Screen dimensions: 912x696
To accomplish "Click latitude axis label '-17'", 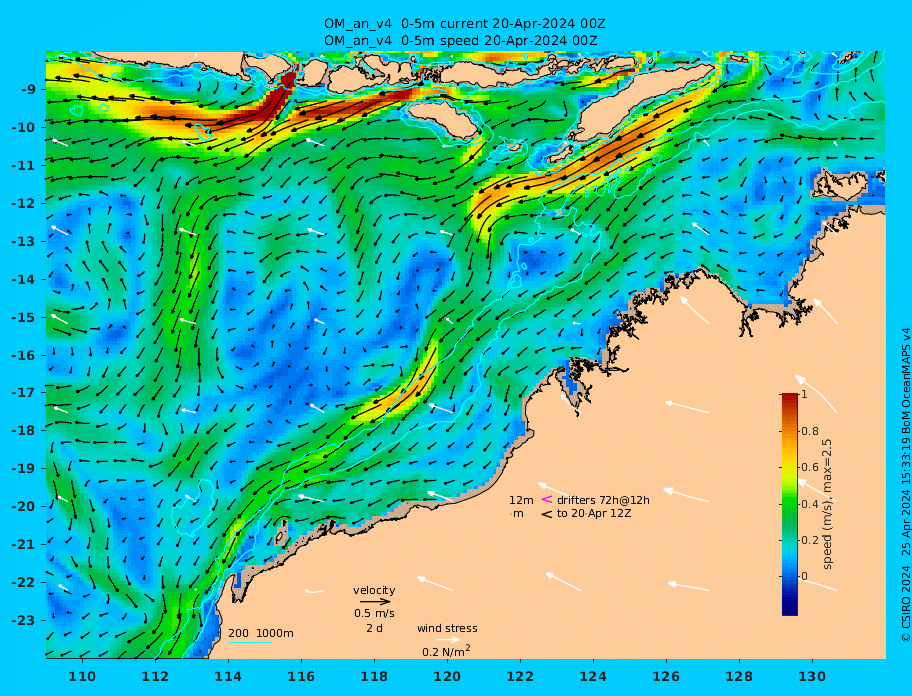I will point(24,392).
